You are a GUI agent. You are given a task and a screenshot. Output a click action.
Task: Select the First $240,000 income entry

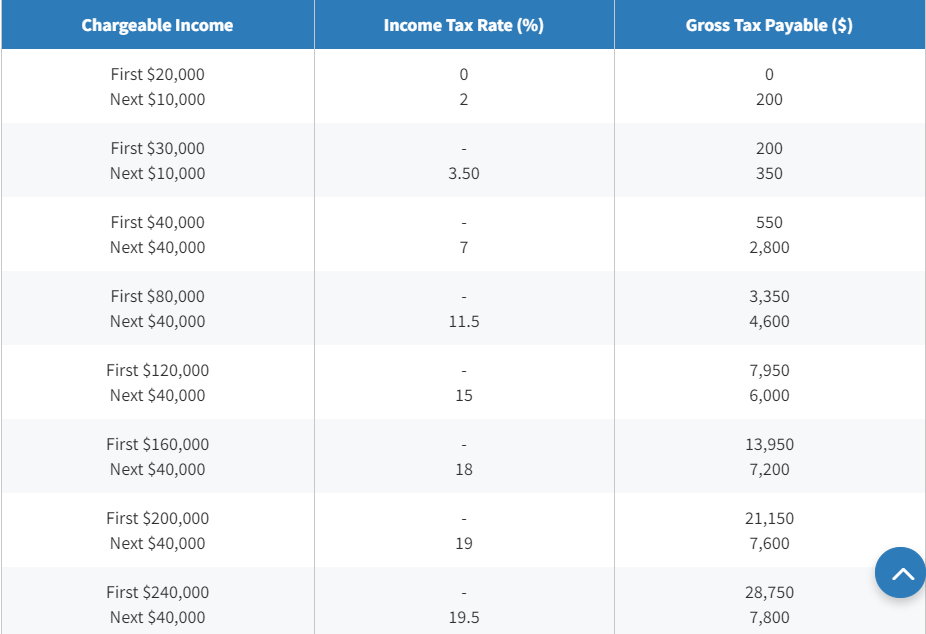157,592
